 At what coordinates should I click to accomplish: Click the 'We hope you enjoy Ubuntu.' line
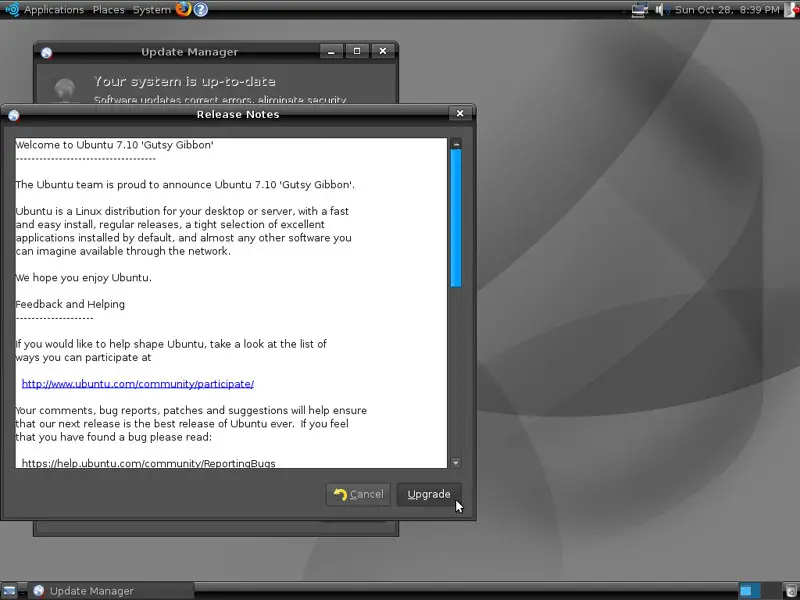pyautogui.click(x=84, y=278)
